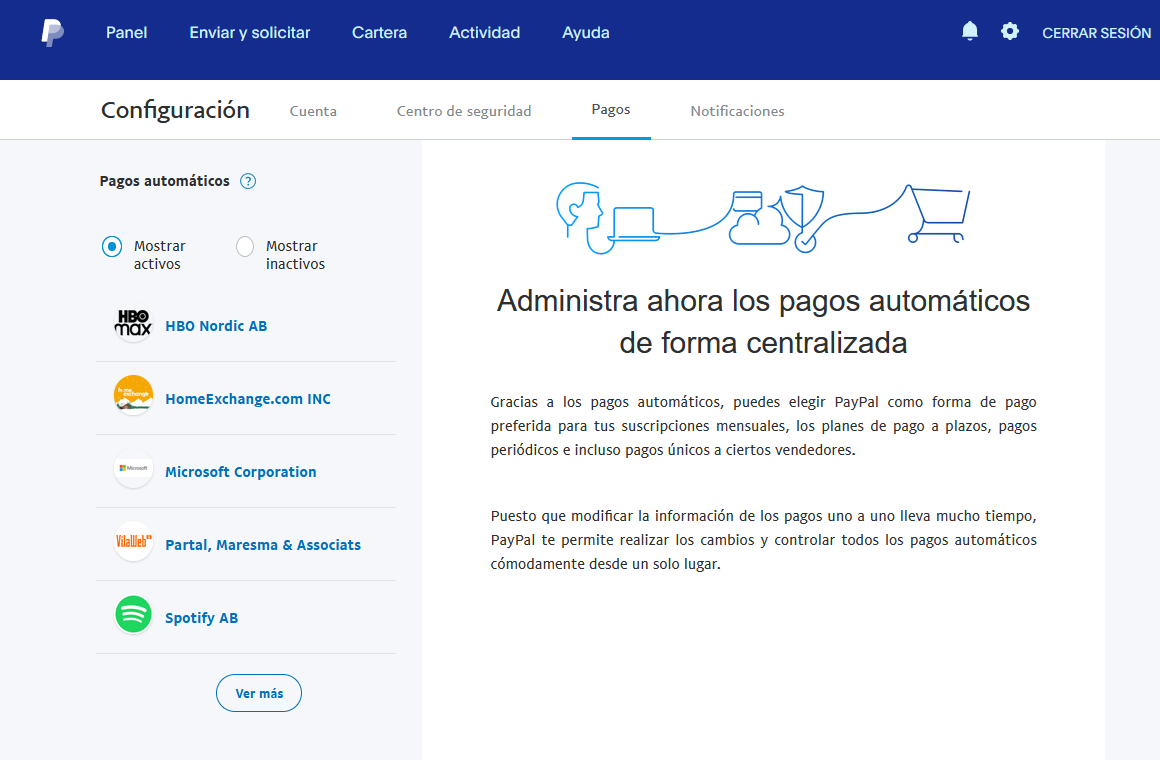Viewport: 1160px width, 760px height.
Task: Open the Spotify AB payment link
Action: pos(201,618)
